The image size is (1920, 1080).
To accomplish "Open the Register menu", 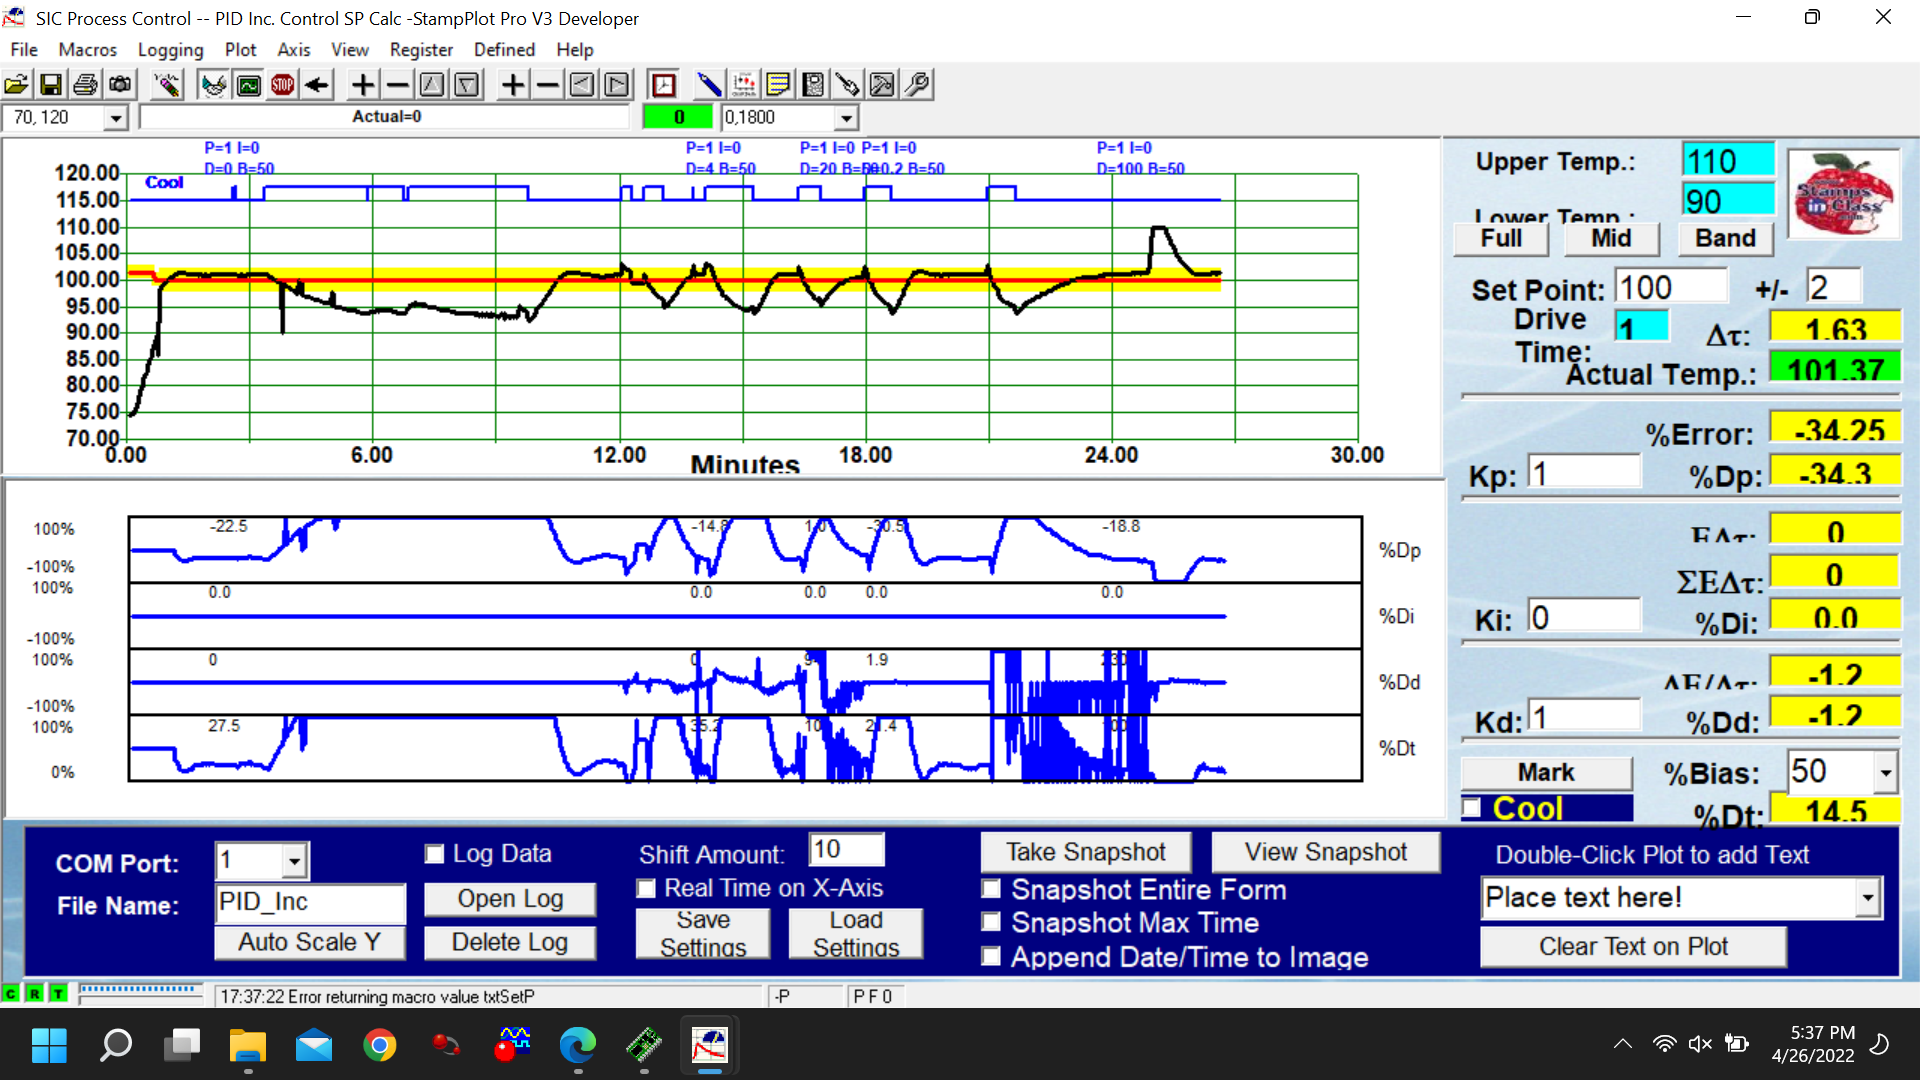I will pos(421,50).
